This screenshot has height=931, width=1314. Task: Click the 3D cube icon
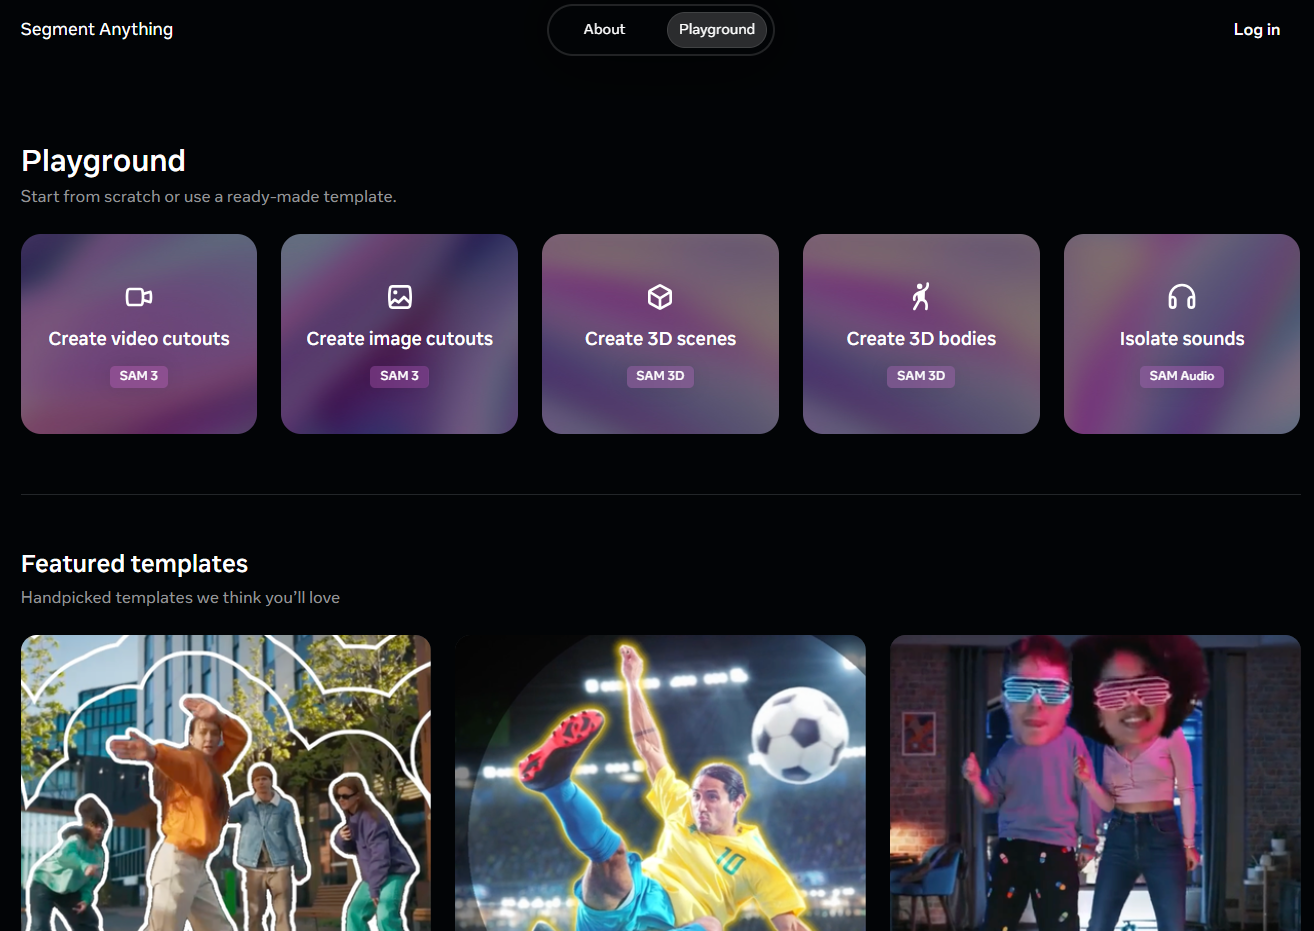point(660,297)
